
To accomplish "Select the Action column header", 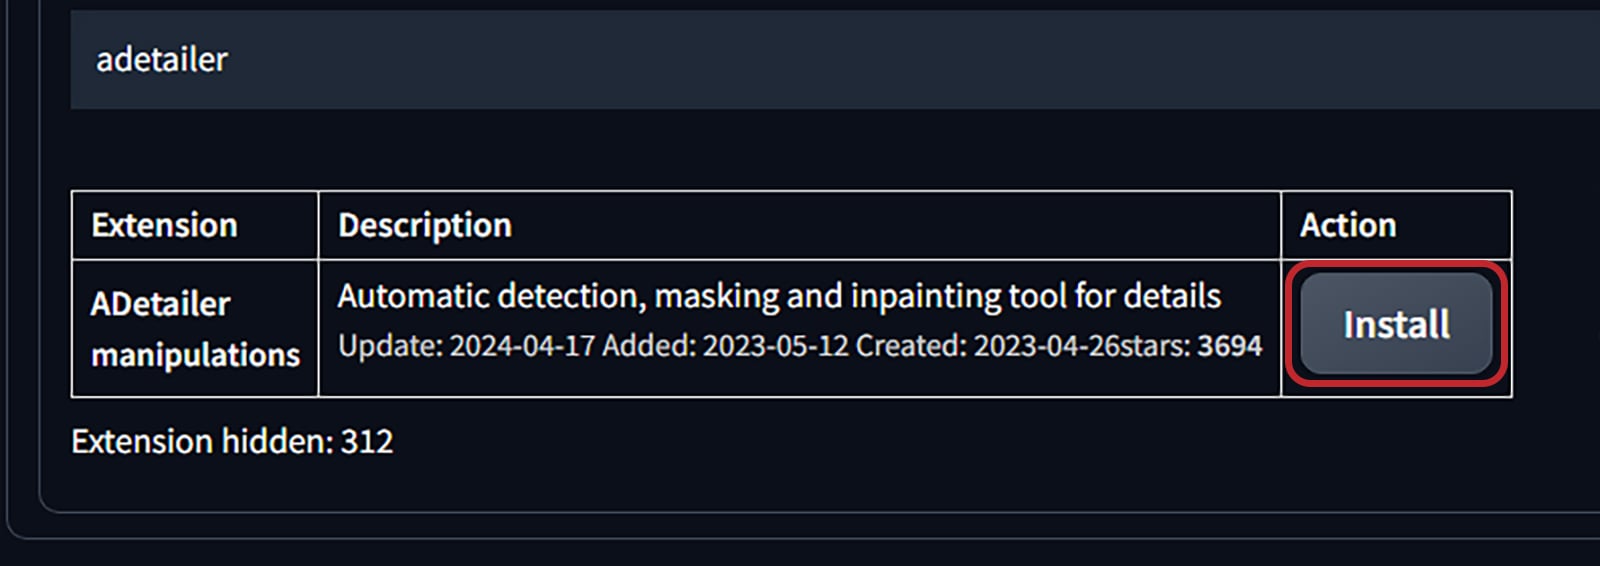I will (1348, 225).
